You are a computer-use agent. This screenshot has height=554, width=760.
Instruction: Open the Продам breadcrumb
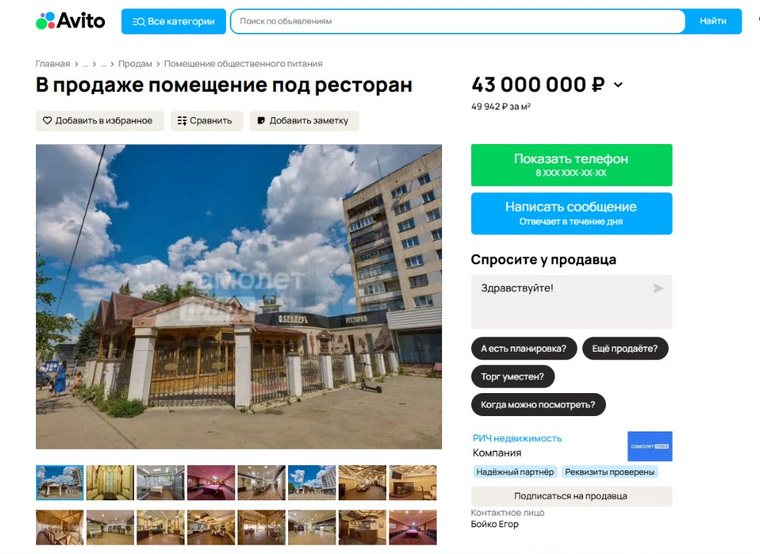135,64
